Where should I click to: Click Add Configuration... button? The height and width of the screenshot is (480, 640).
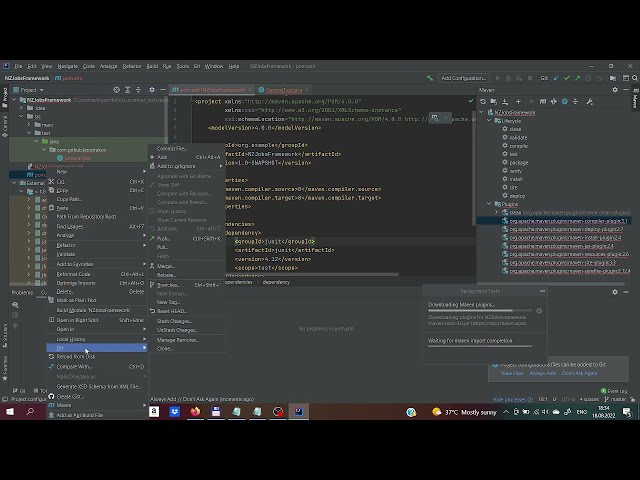click(x=464, y=78)
